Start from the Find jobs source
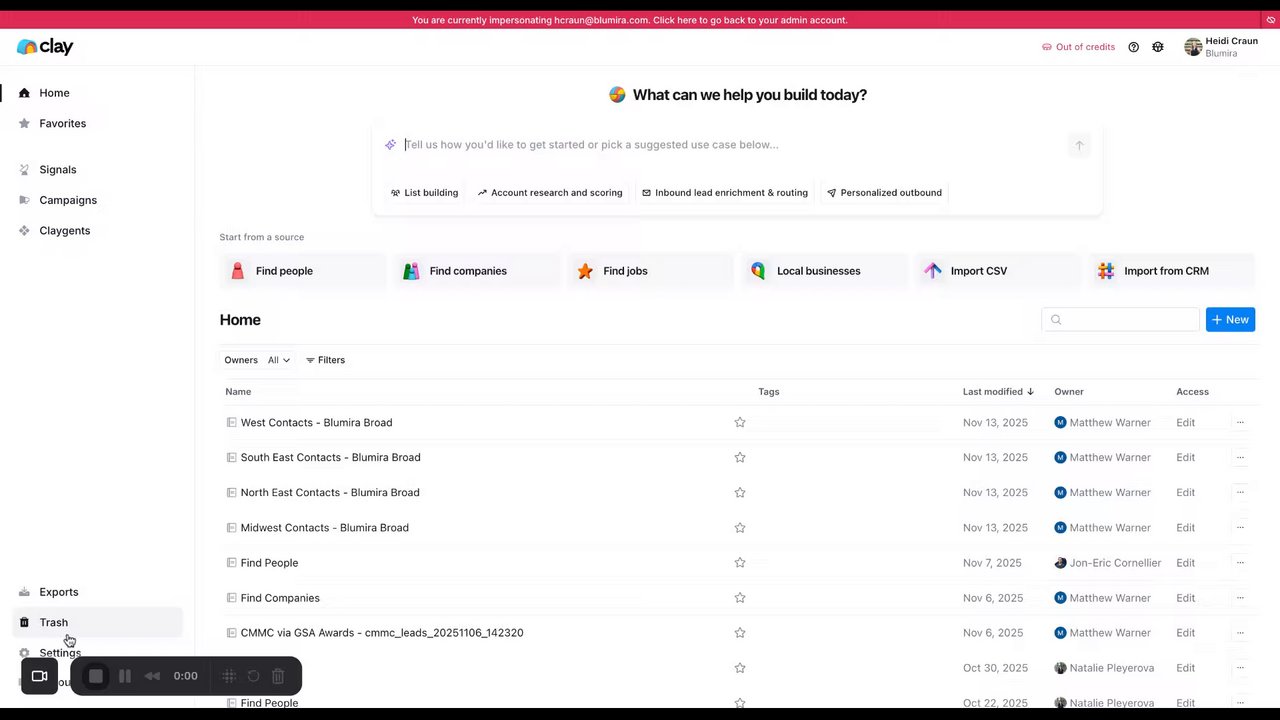Screen dimensions: 1280x720 650,271
